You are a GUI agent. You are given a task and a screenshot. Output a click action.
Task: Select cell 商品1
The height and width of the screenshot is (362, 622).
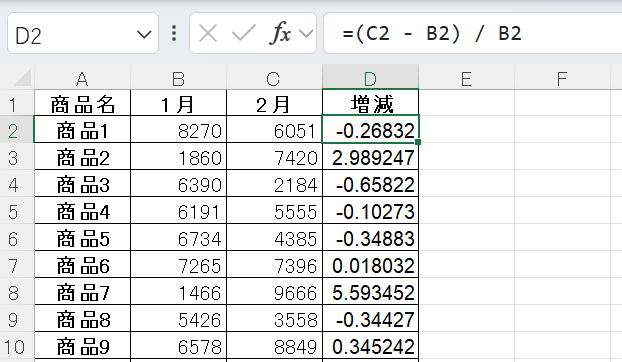[x=83, y=130]
